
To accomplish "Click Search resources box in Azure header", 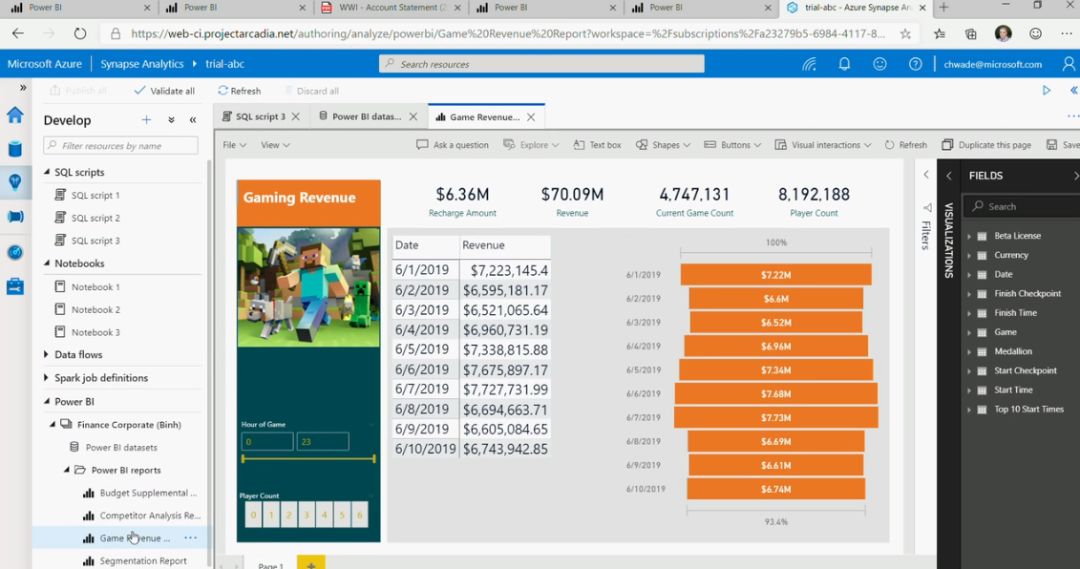I will coord(541,64).
